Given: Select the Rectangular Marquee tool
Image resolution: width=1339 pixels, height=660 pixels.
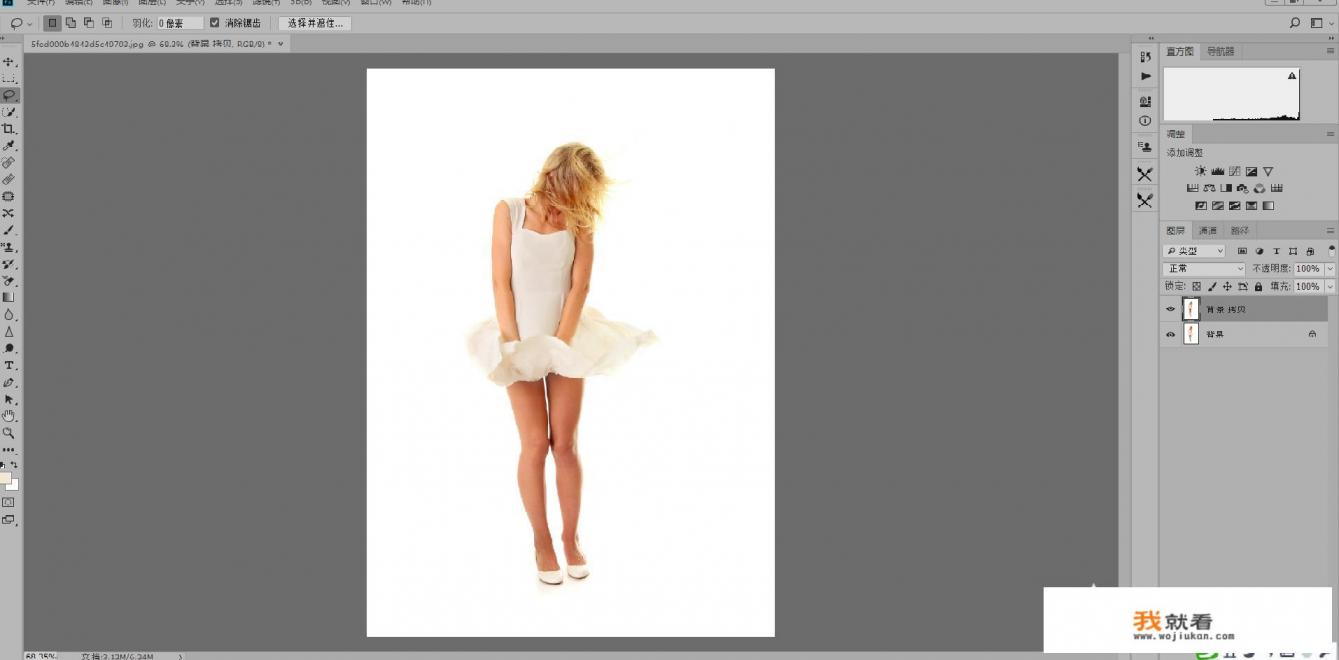Looking at the screenshot, I should point(9,78).
